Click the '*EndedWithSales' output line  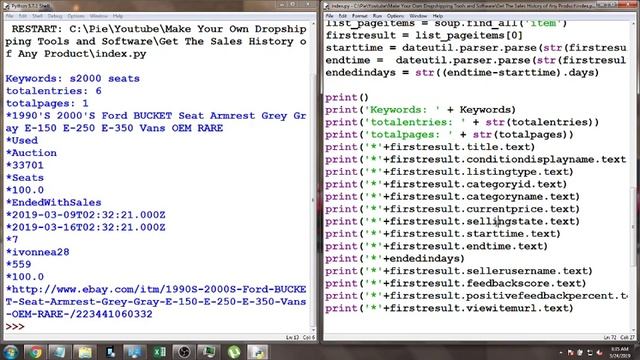pyautogui.click(x=53, y=202)
